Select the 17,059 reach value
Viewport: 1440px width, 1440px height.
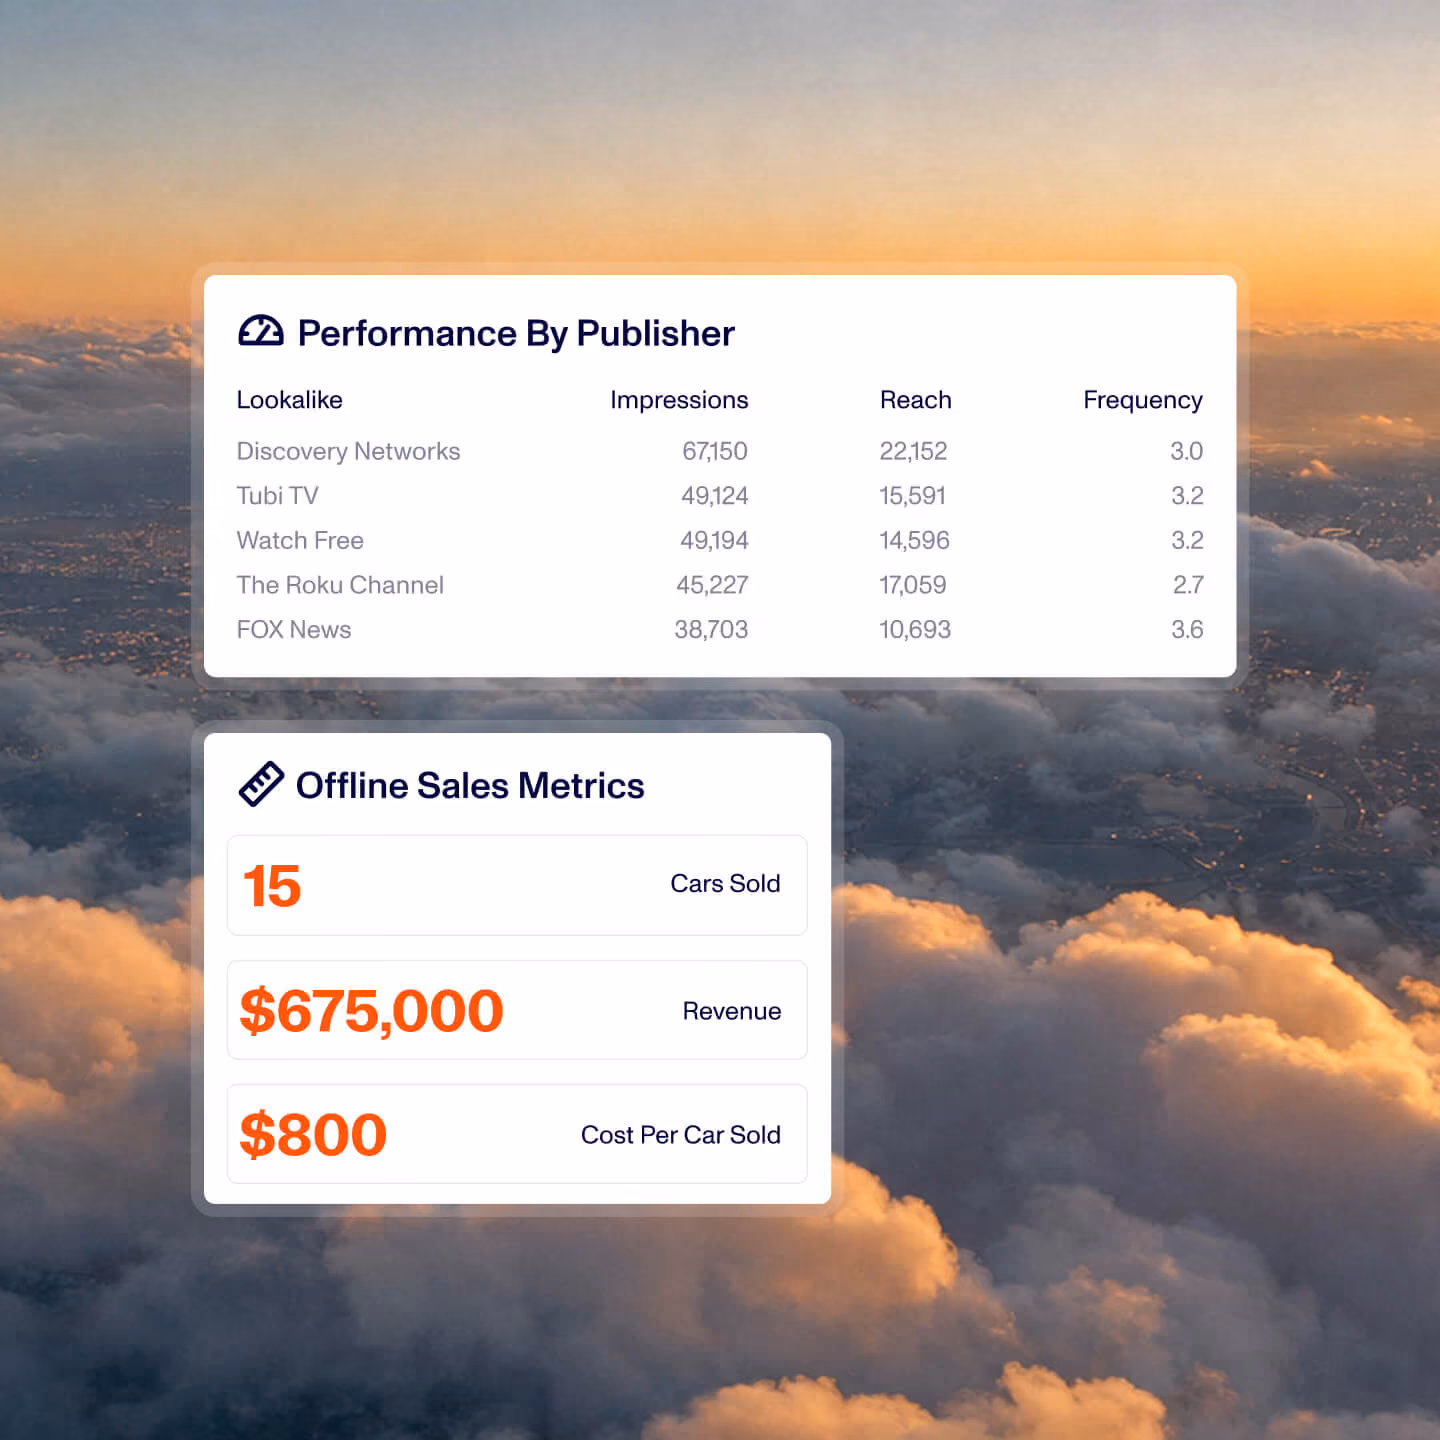click(x=912, y=585)
